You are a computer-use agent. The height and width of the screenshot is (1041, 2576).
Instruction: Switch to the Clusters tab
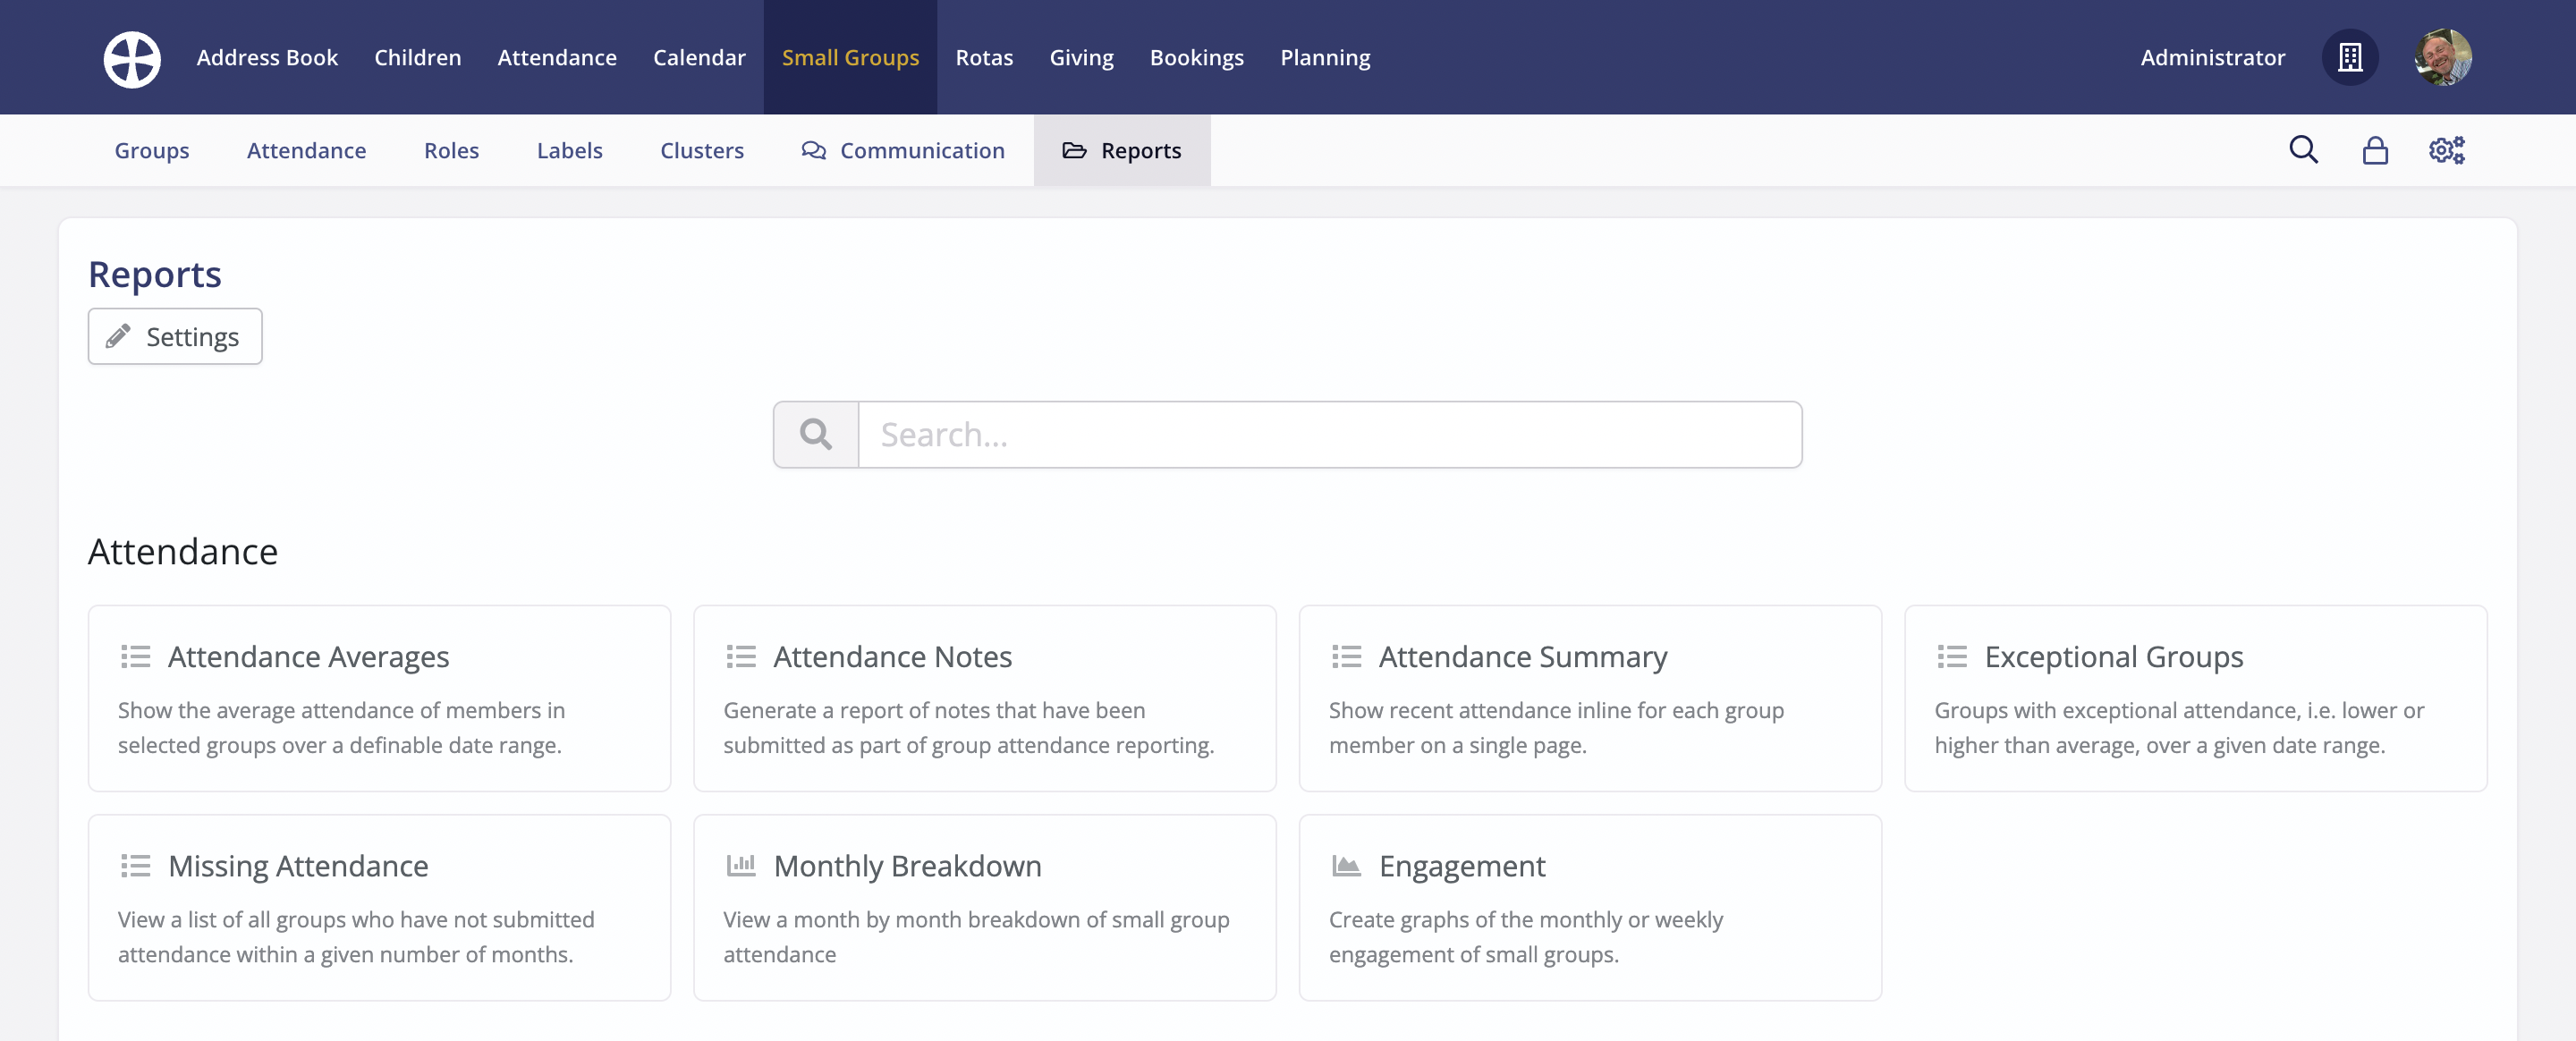(x=702, y=150)
